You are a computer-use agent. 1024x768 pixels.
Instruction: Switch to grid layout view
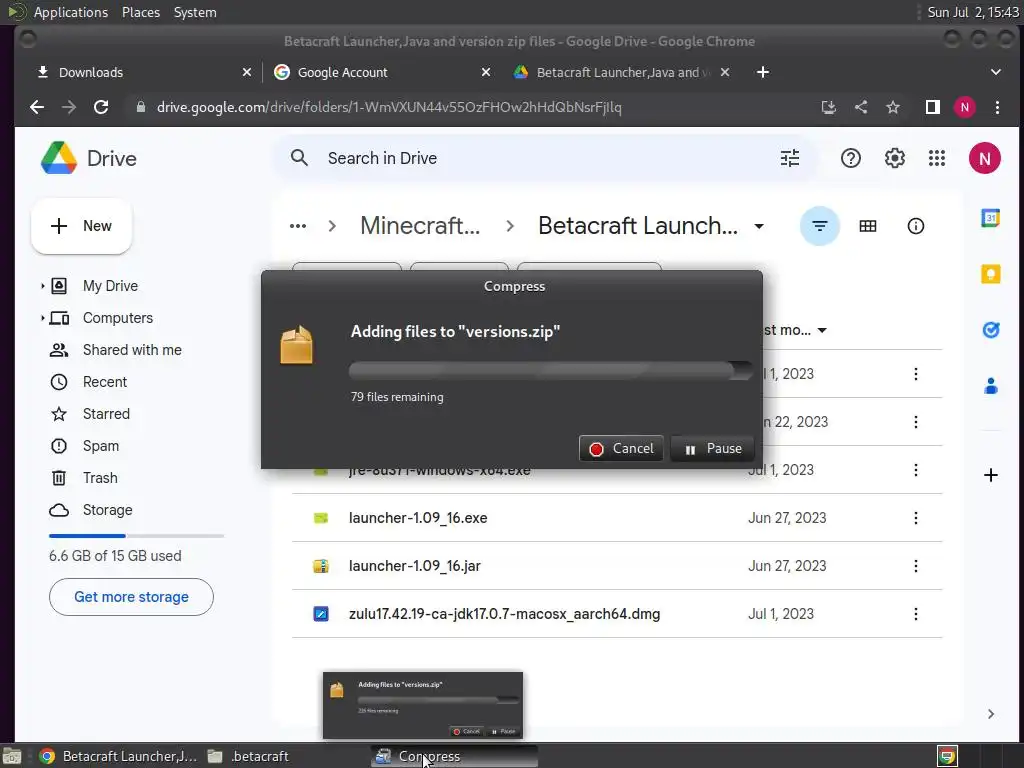click(x=867, y=226)
